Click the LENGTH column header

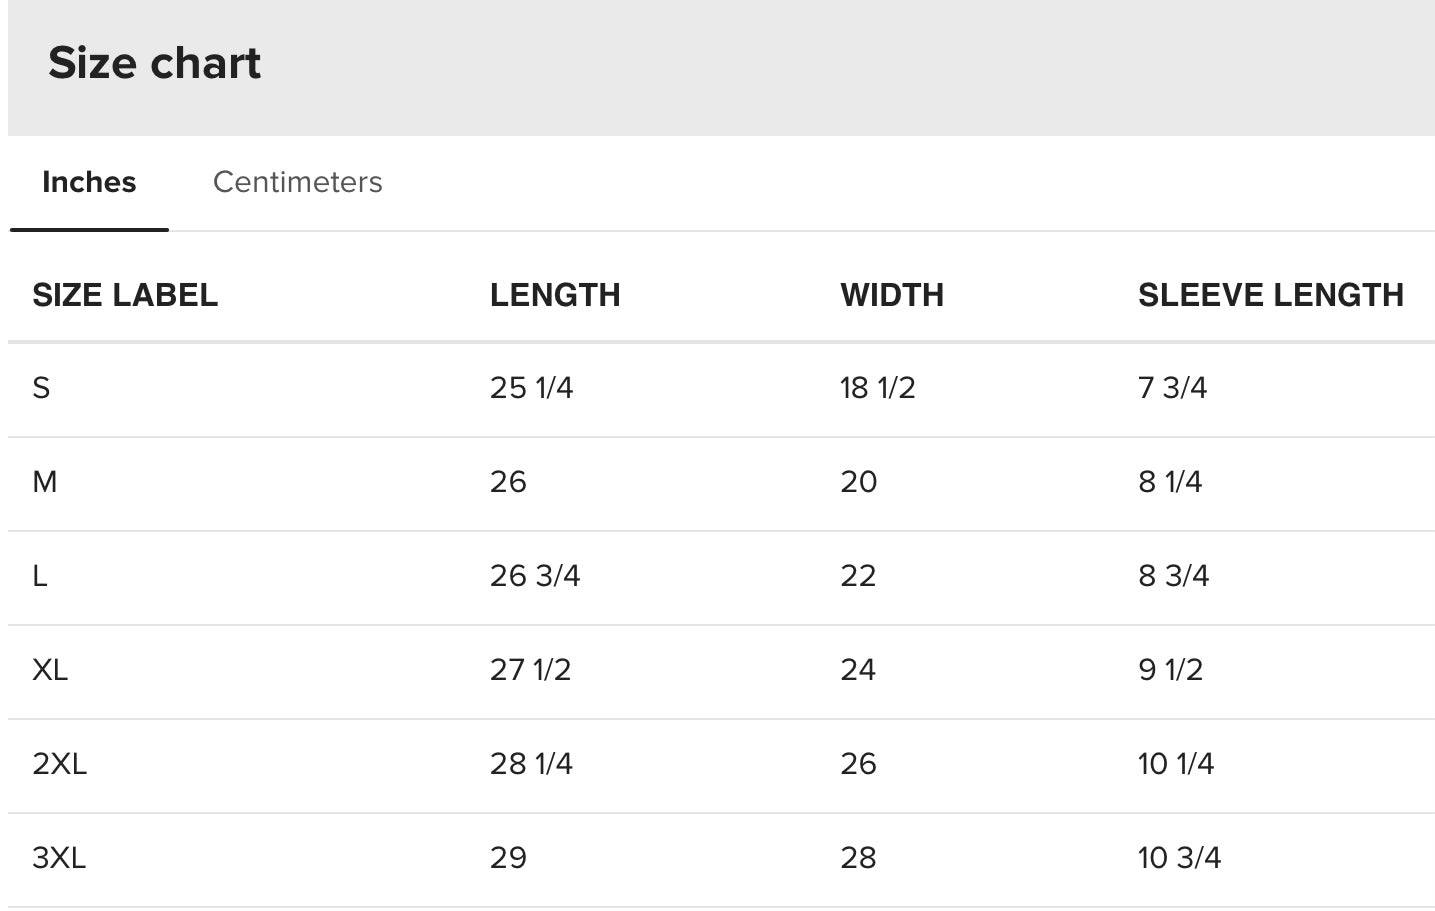[555, 295]
